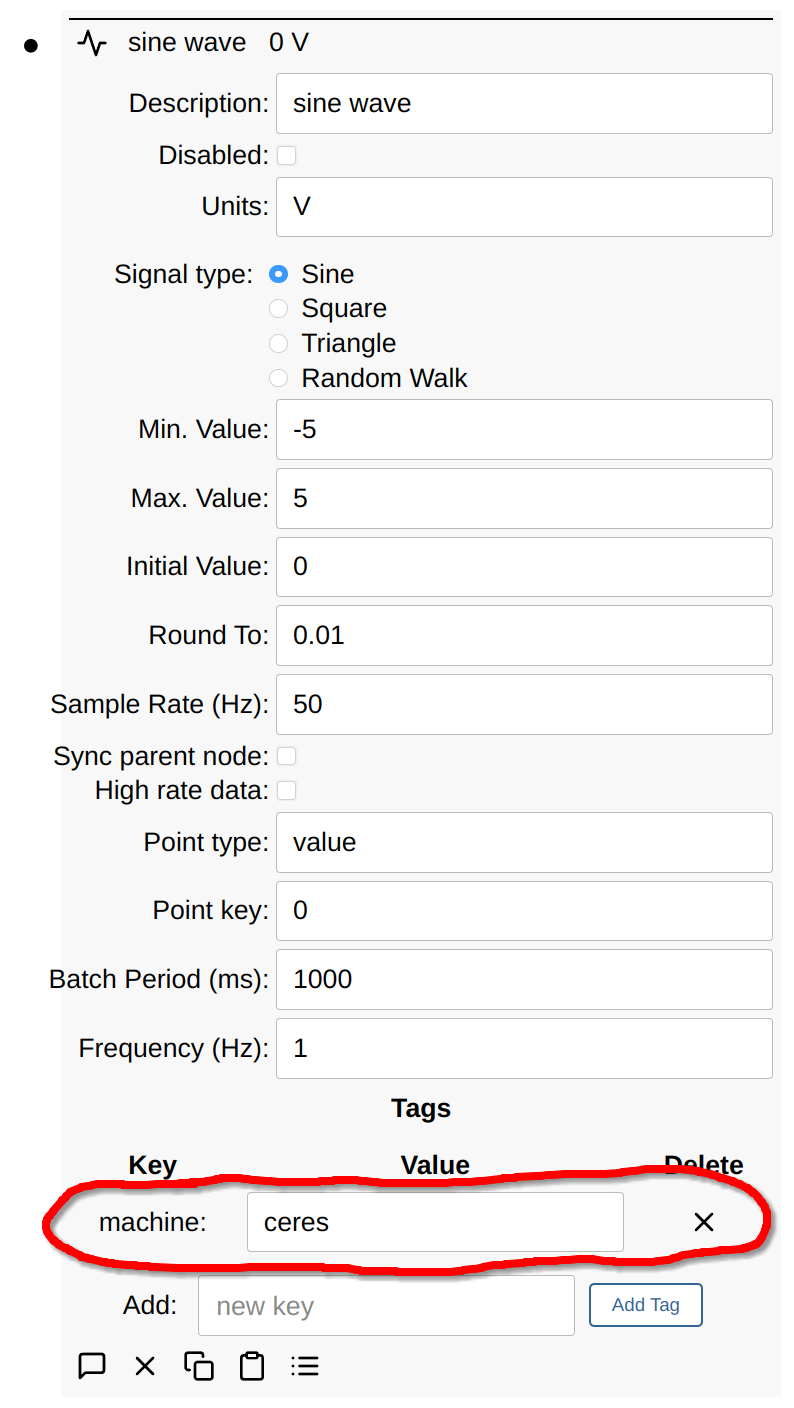Select Random Walk signal type
This screenshot has height=1408, width=794.
point(279,379)
